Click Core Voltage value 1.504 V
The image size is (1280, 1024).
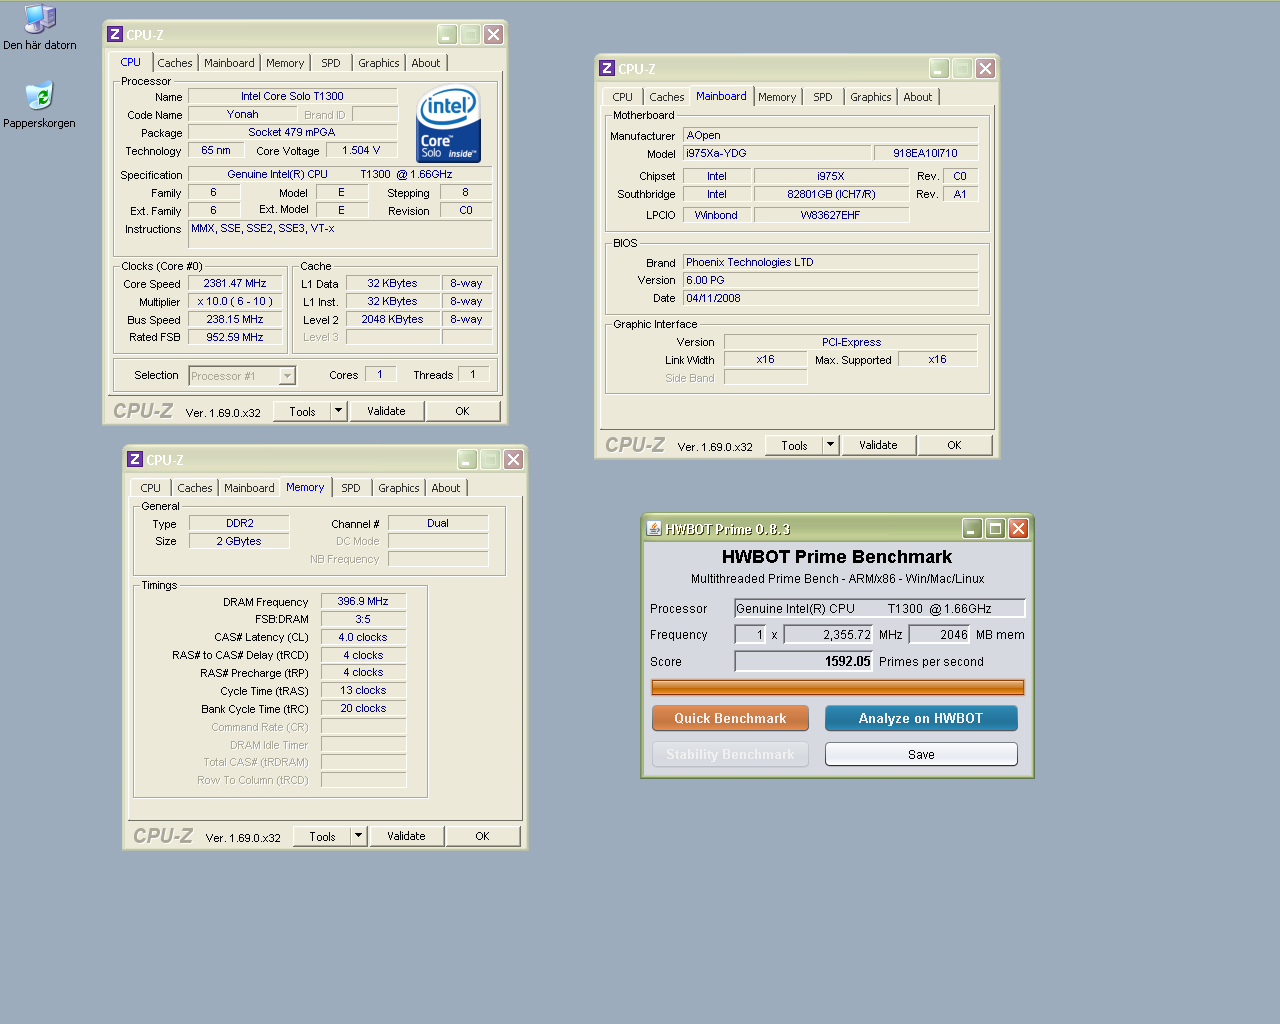361,150
